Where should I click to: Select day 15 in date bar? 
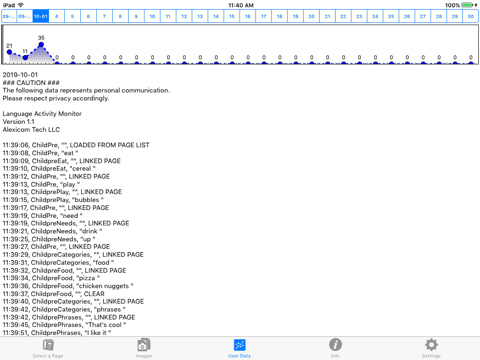(232, 16)
